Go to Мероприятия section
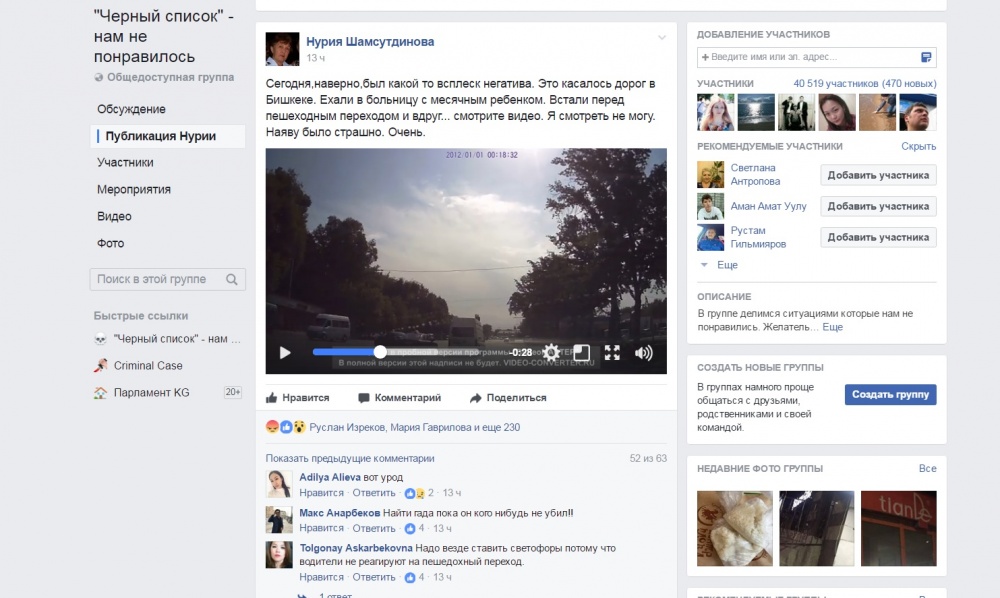 (134, 189)
